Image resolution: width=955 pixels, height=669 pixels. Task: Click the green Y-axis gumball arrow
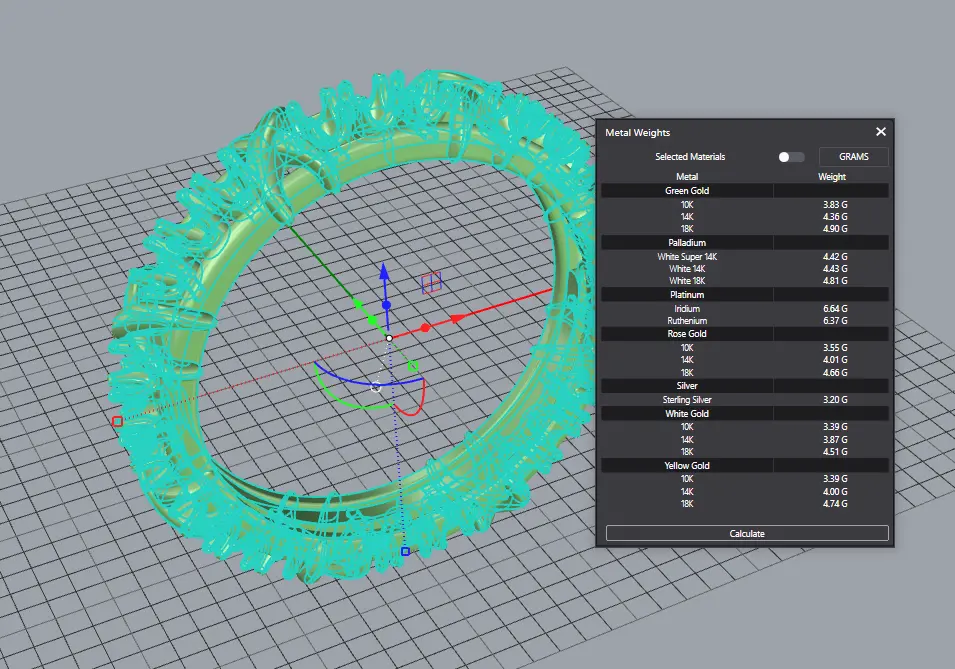[x=359, y=303]
